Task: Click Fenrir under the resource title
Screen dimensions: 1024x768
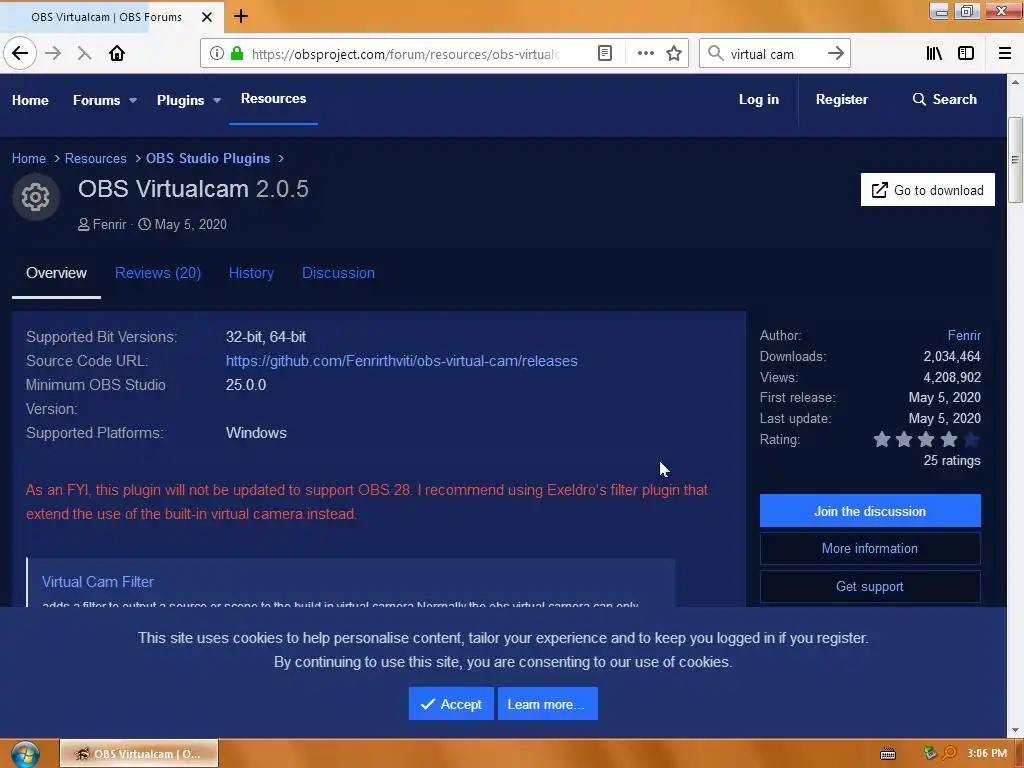Action: click(x=109, y=224)
